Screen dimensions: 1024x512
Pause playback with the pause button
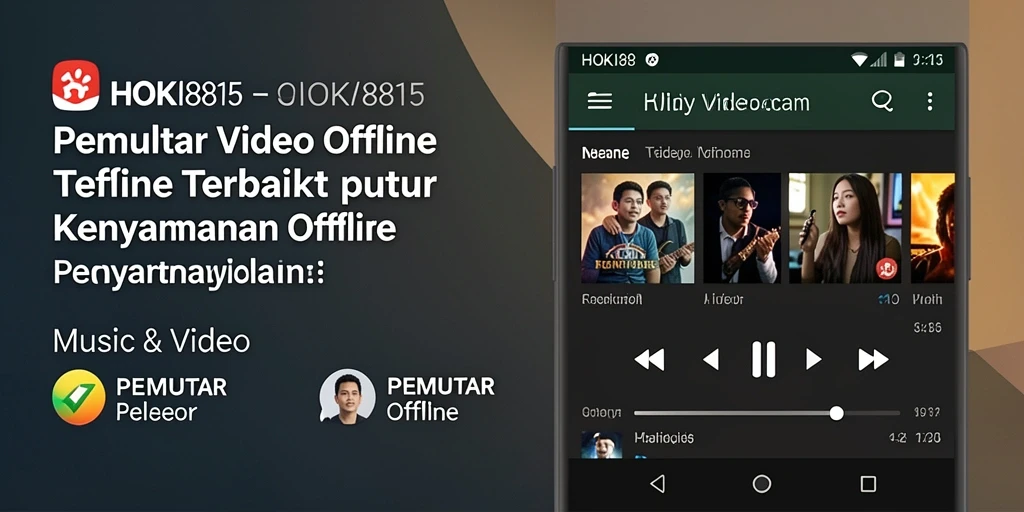[763, 359]
